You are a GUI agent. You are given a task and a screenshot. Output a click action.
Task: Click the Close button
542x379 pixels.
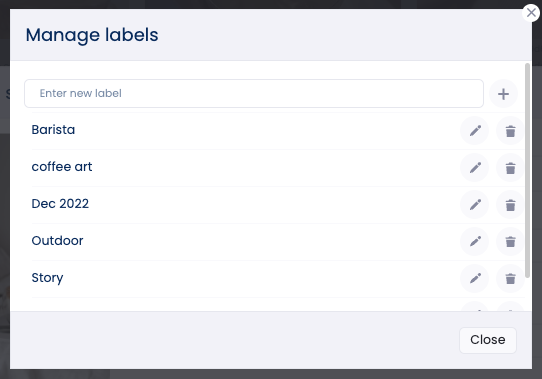tap(488, 340)
